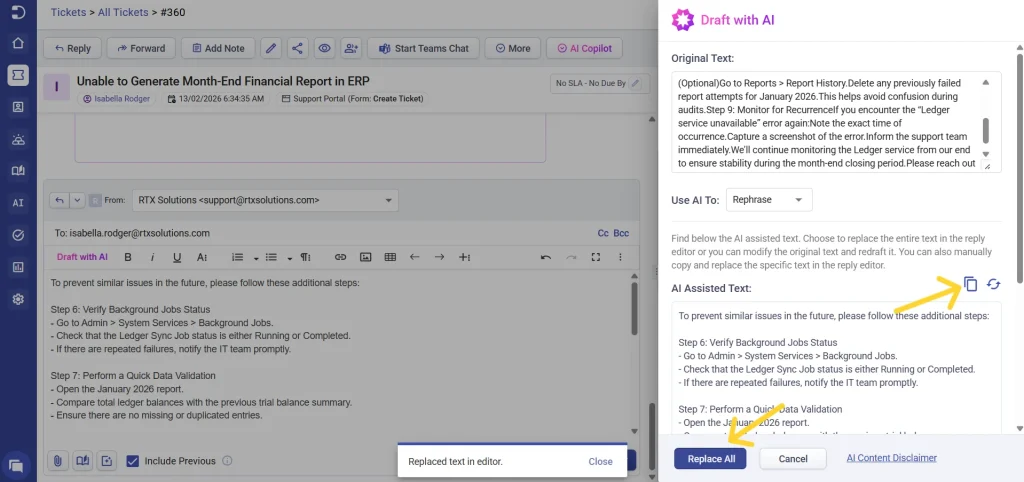Apply underline formatting in reply editor

(176, 257)
